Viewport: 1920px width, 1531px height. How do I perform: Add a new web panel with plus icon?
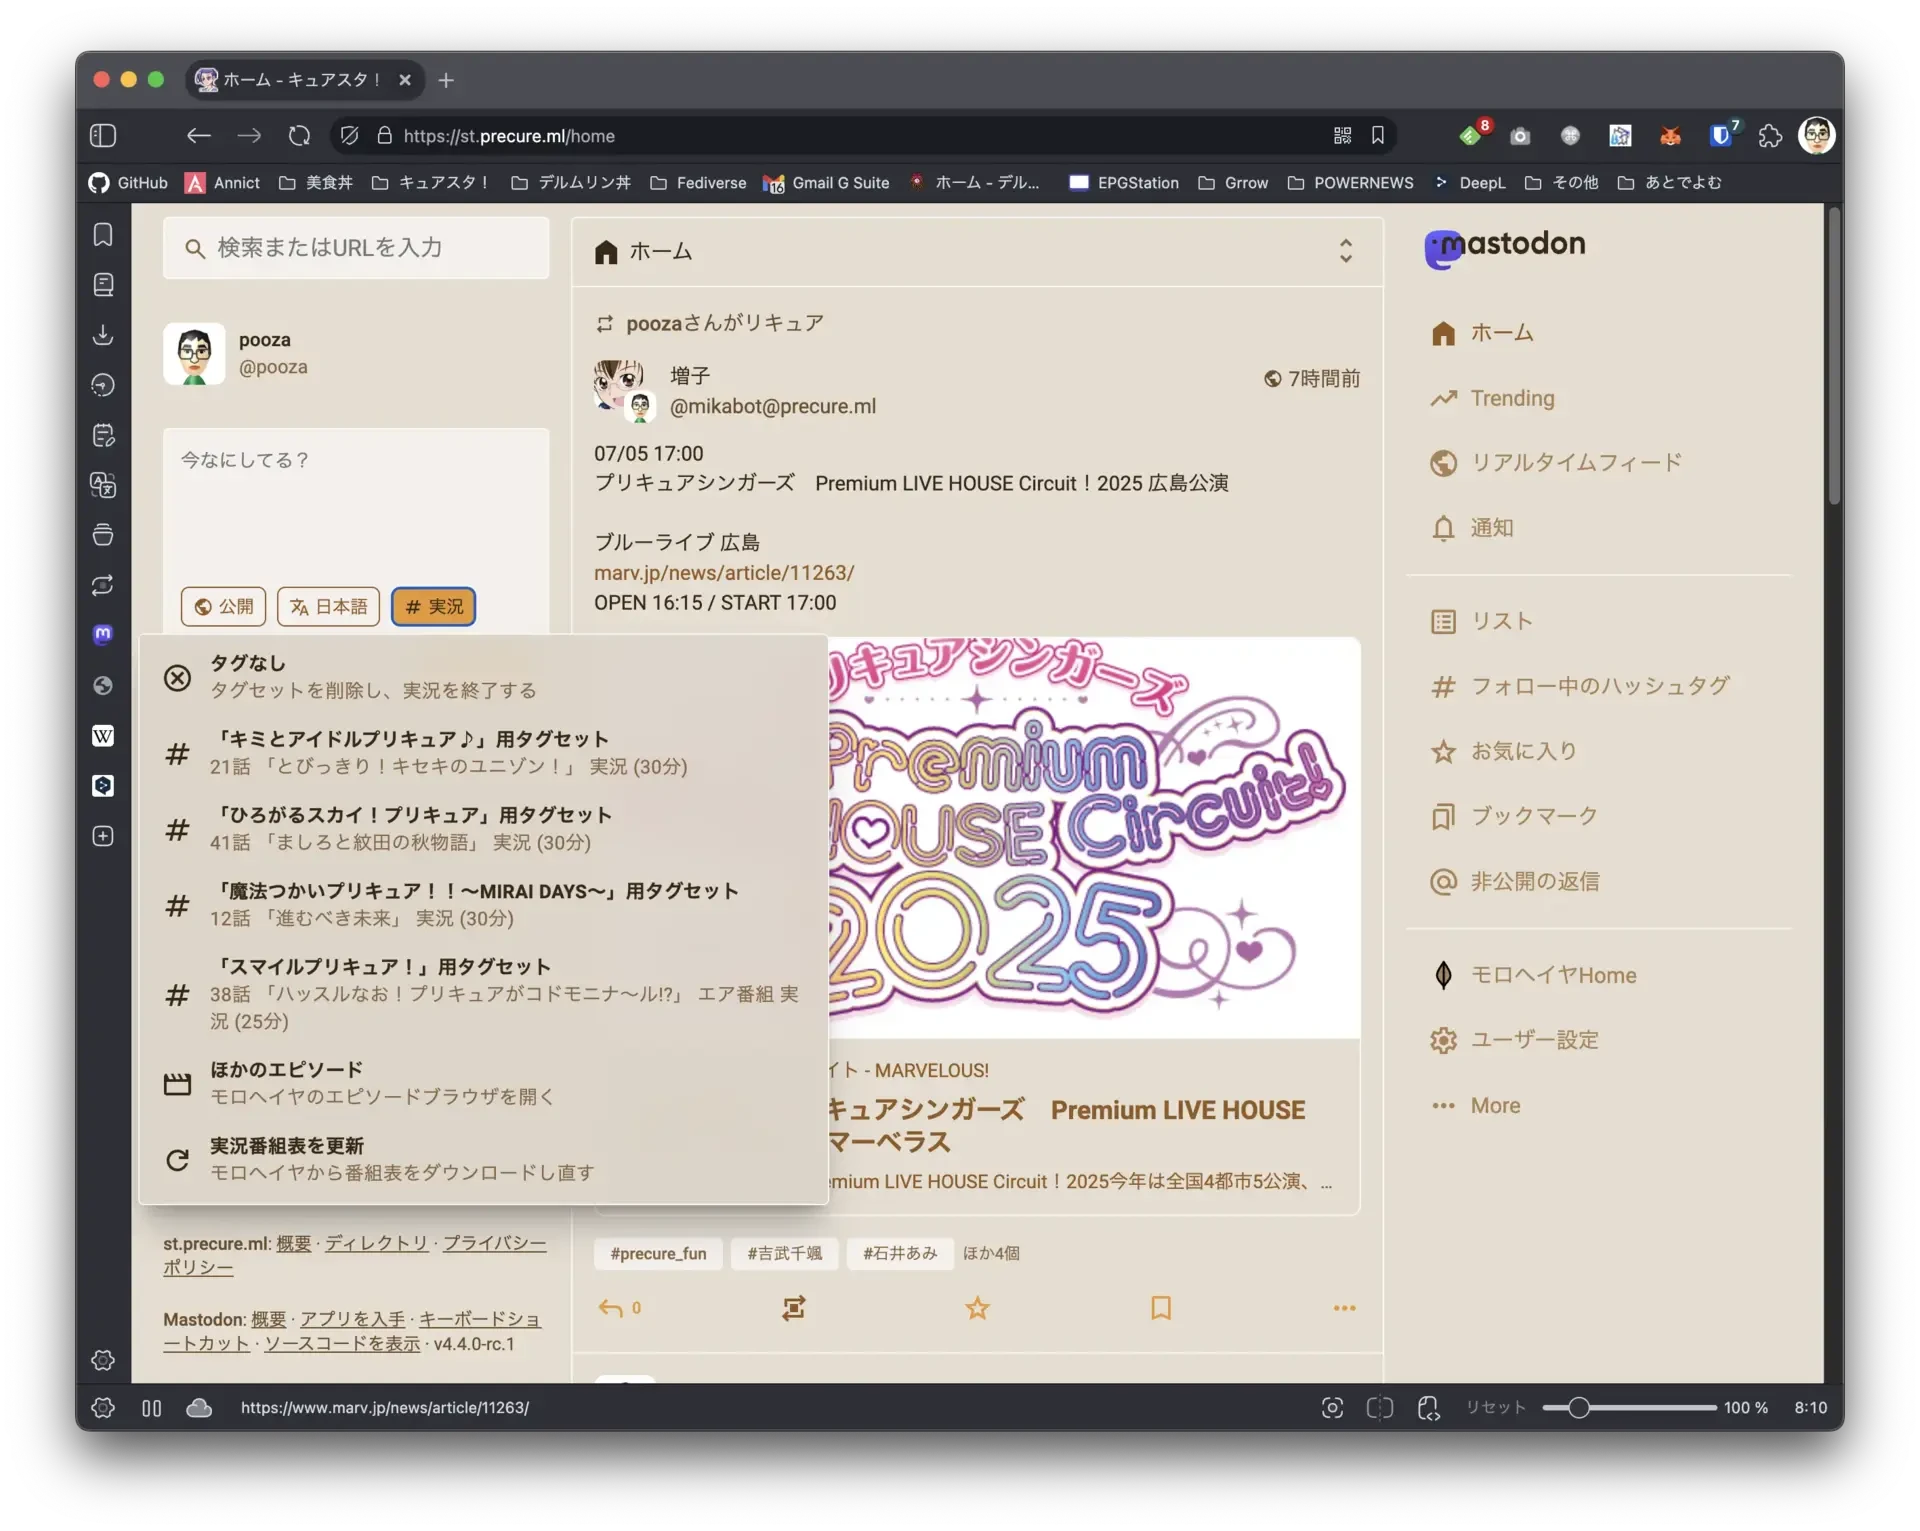pos(103,836)
